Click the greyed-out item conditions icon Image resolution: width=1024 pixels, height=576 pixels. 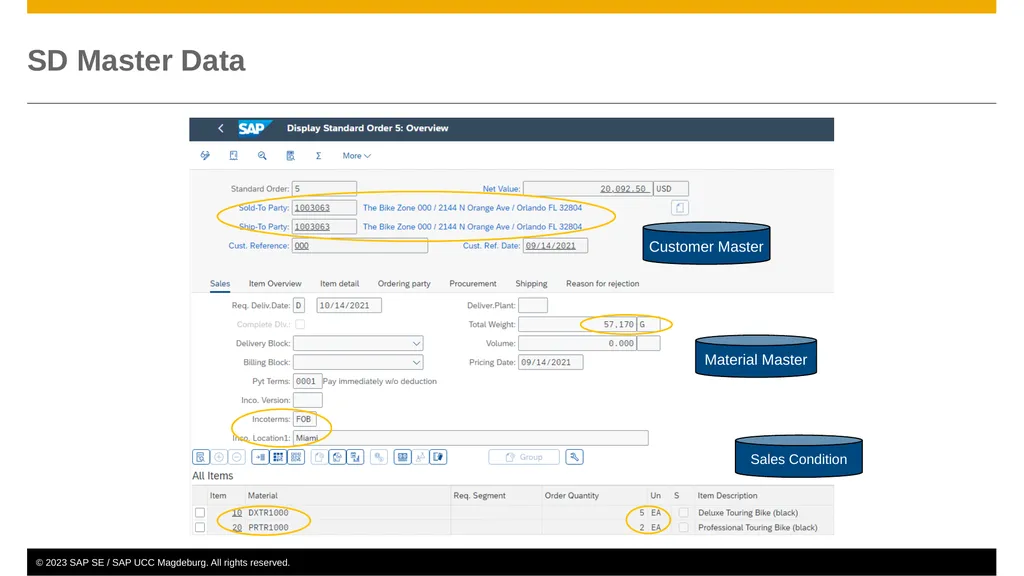point(379,457)
